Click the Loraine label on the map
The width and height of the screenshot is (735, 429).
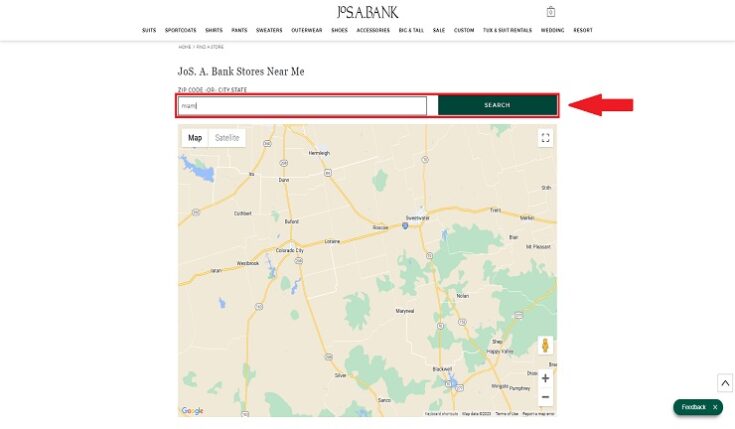click(332, 241)
